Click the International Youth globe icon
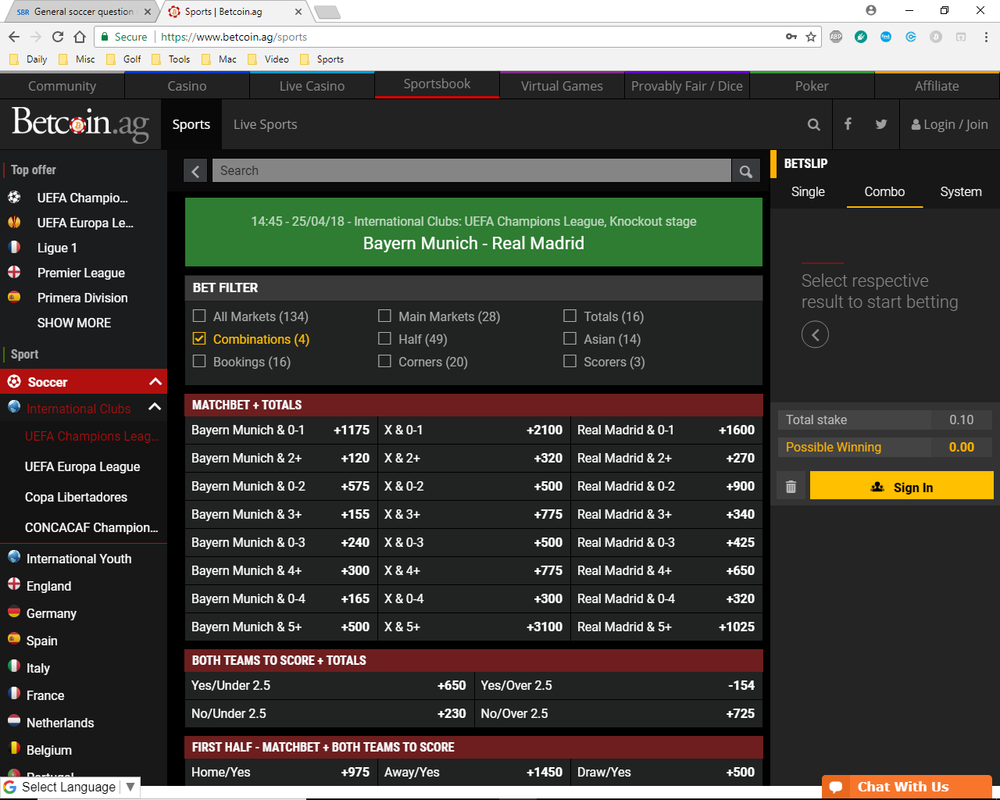The image size is (1000, 800). tap(14, 557)
